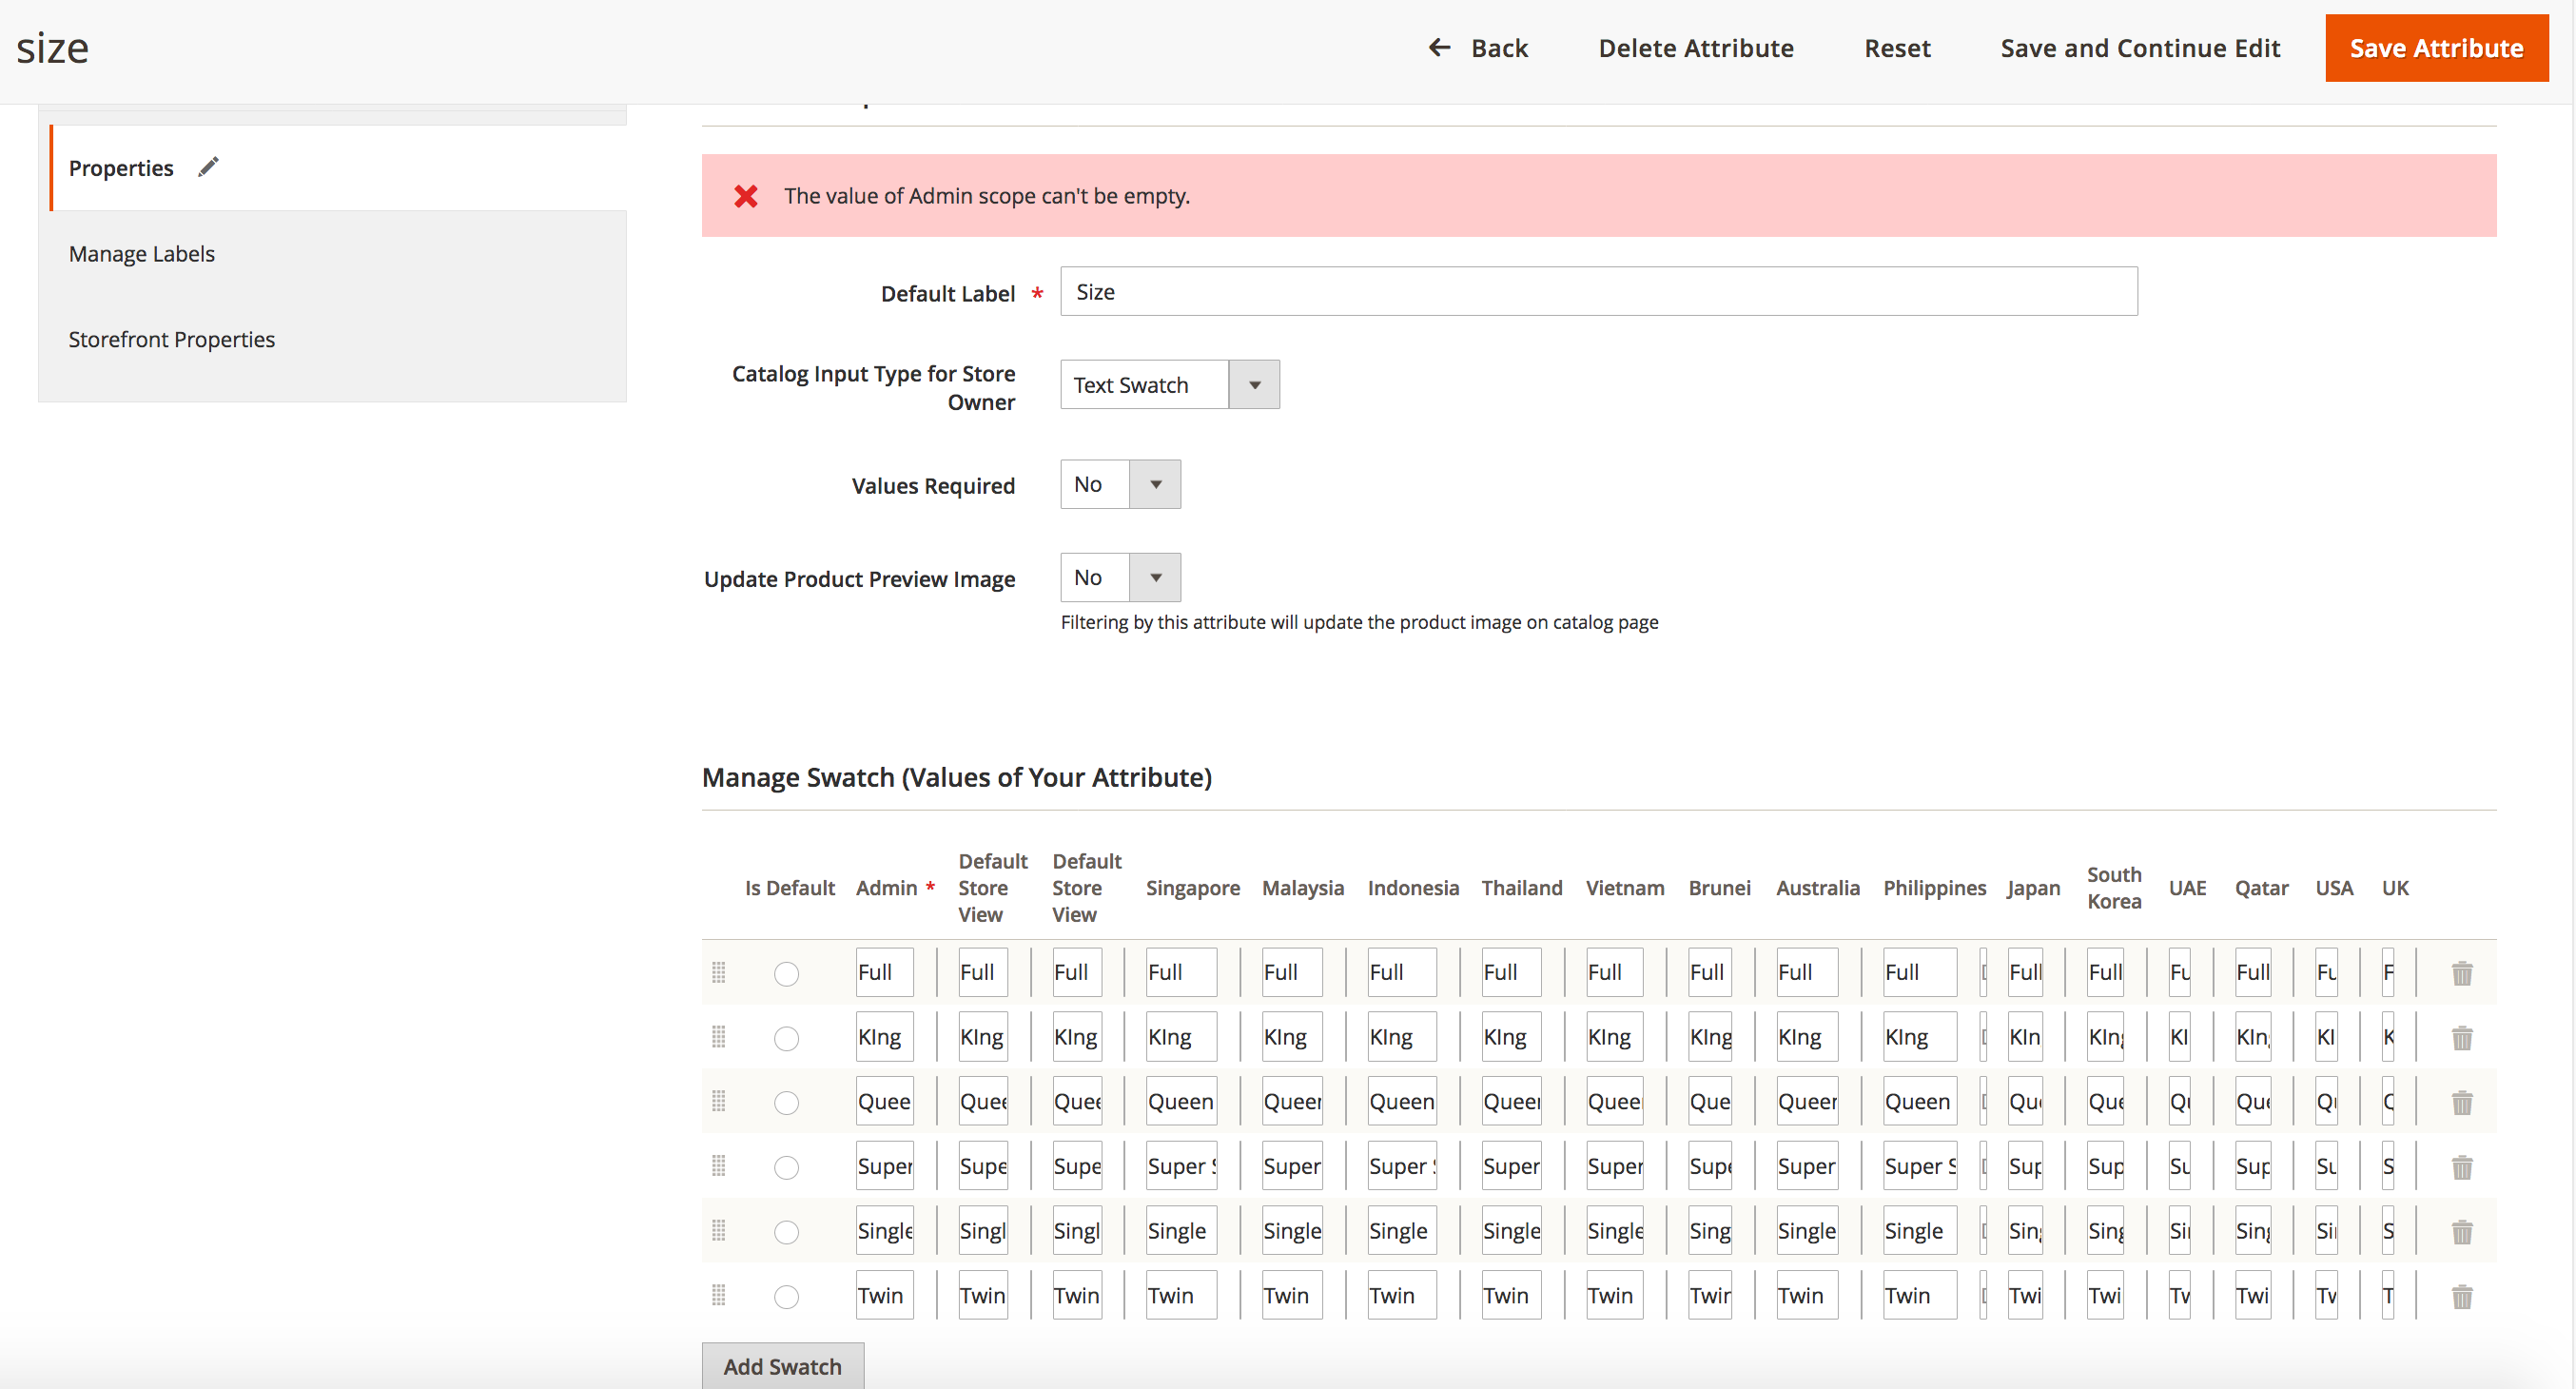Click the drag handle of the King row
2576x1389 pixels.
(718, 1037)
